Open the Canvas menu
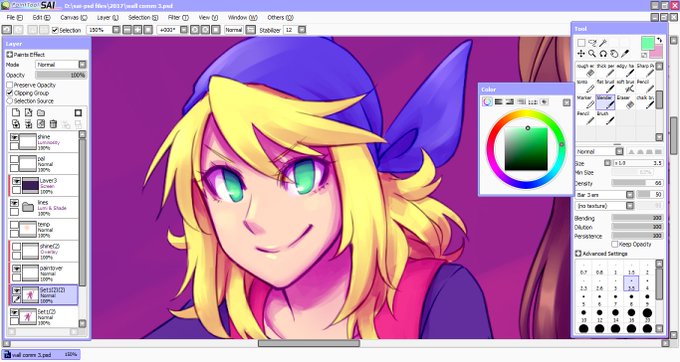Viewport: 680px width, 362px height. (x=74, y=17)
